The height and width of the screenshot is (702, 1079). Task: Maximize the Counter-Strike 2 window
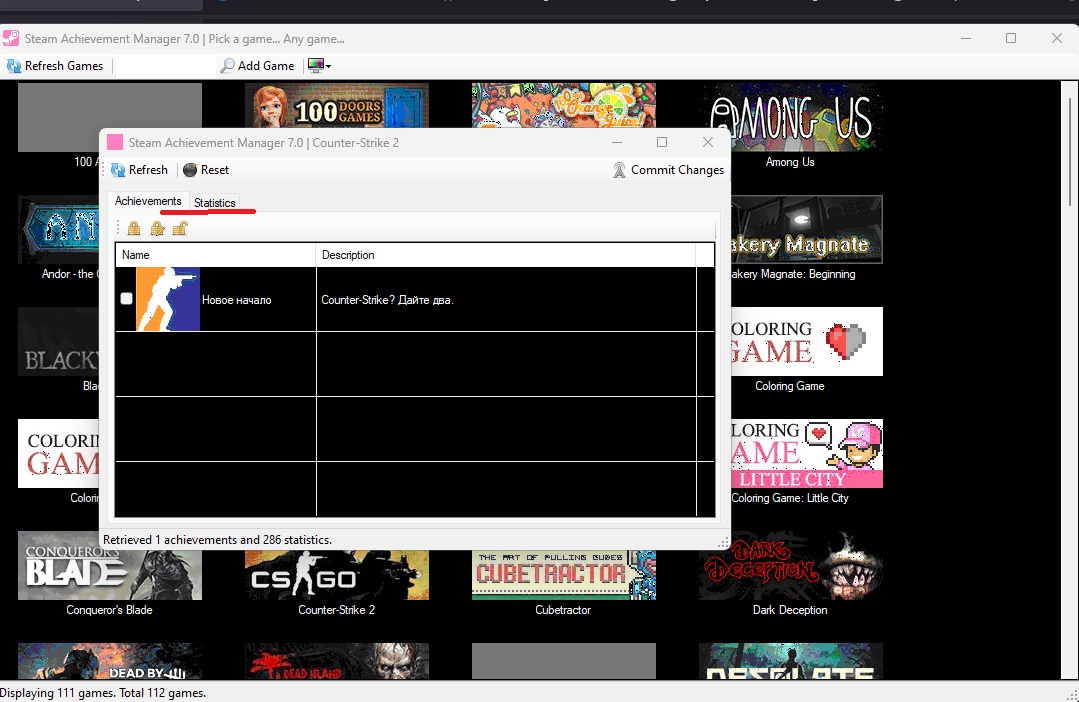662,142
